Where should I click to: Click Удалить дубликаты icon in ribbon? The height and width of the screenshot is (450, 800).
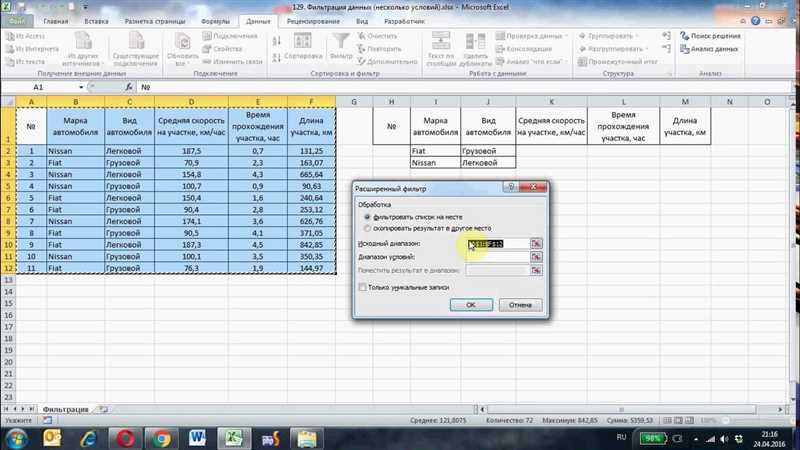coord(475,41)
